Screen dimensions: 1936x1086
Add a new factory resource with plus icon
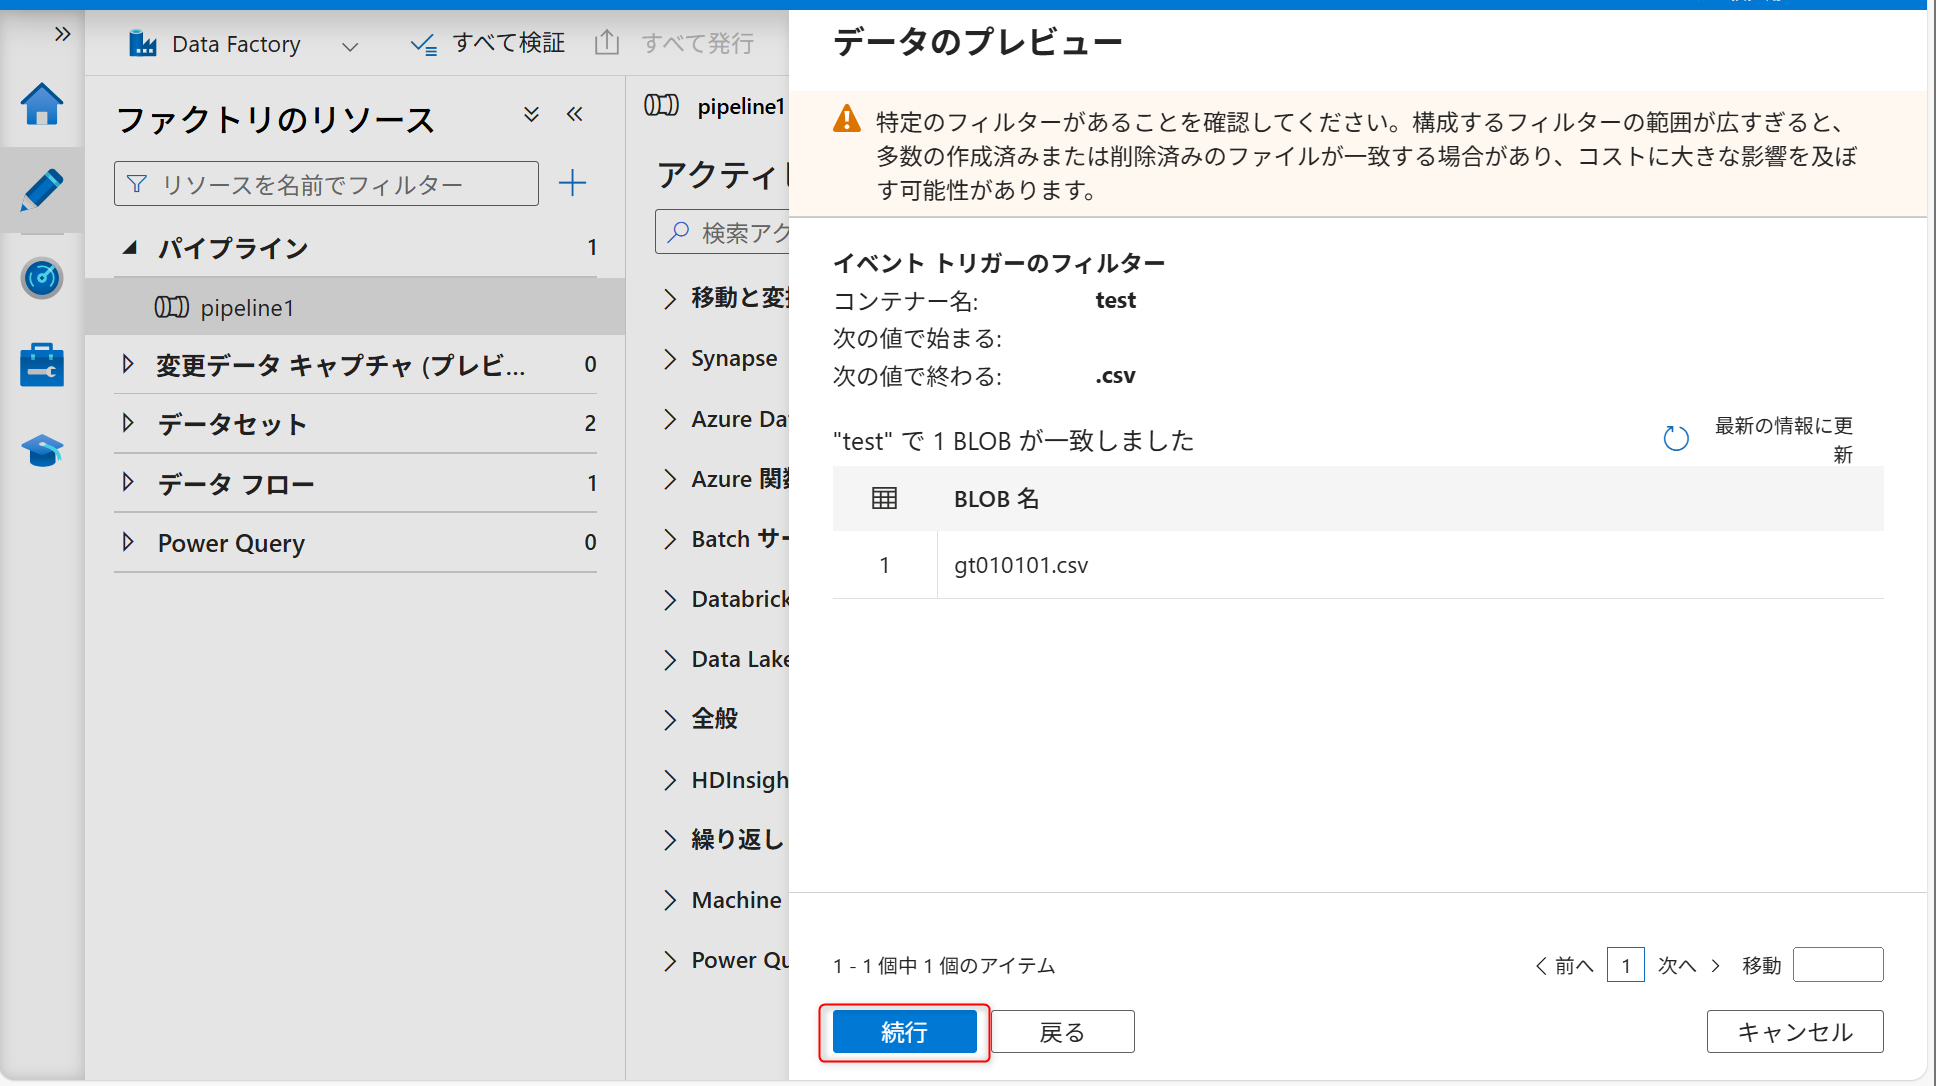[572, 183]
